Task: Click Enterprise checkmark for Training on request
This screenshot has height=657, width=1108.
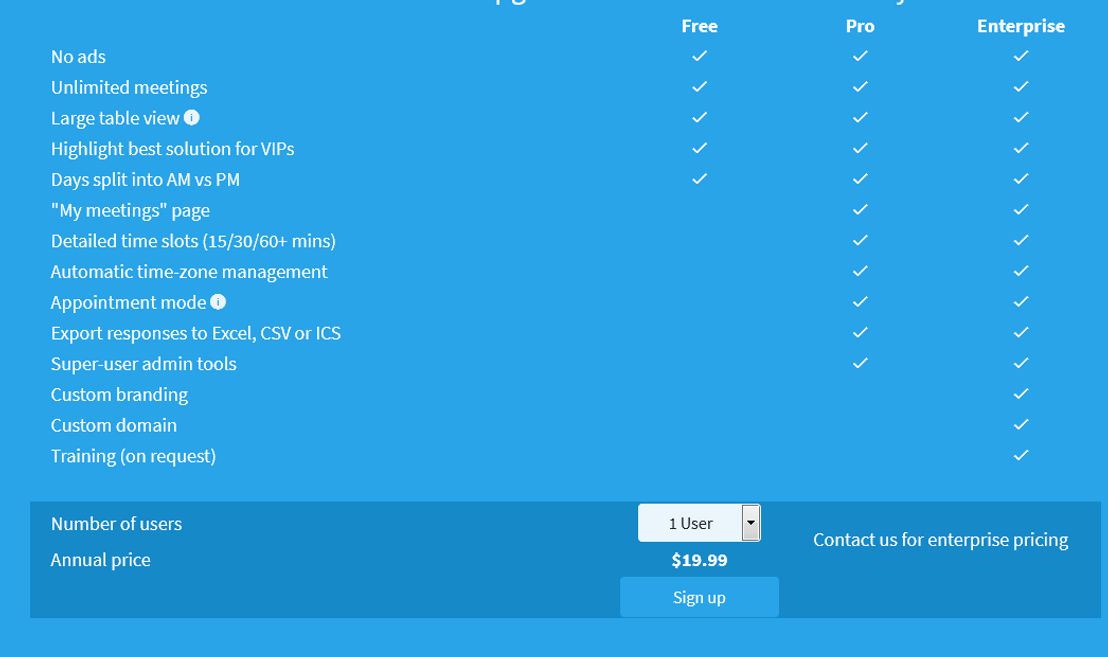Action: (1020, 456)
